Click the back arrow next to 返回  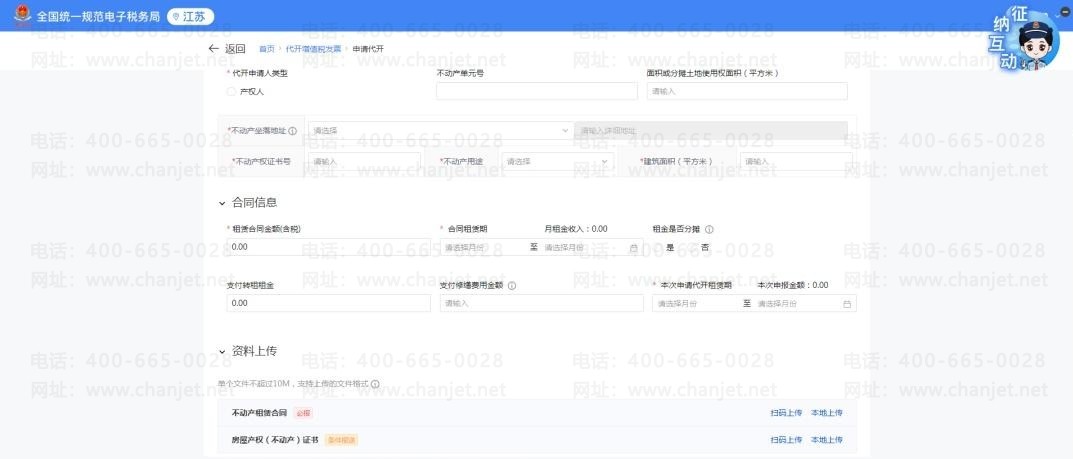coord(214,49)
